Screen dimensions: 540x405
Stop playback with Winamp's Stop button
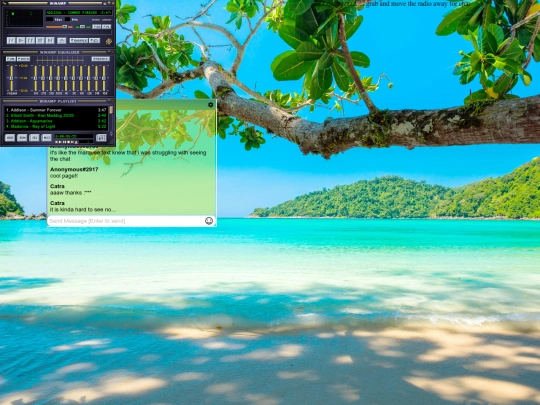click(x=40, y=41)
